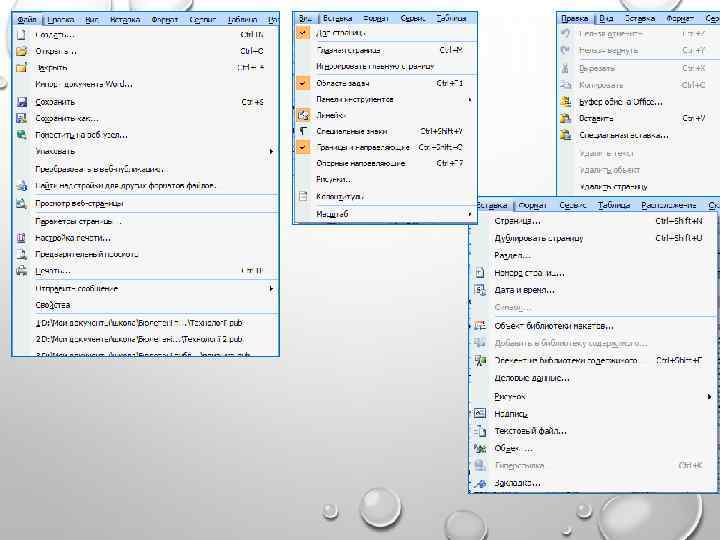
Task: Click the Специальная вставка icon
Action: (566, 135)
